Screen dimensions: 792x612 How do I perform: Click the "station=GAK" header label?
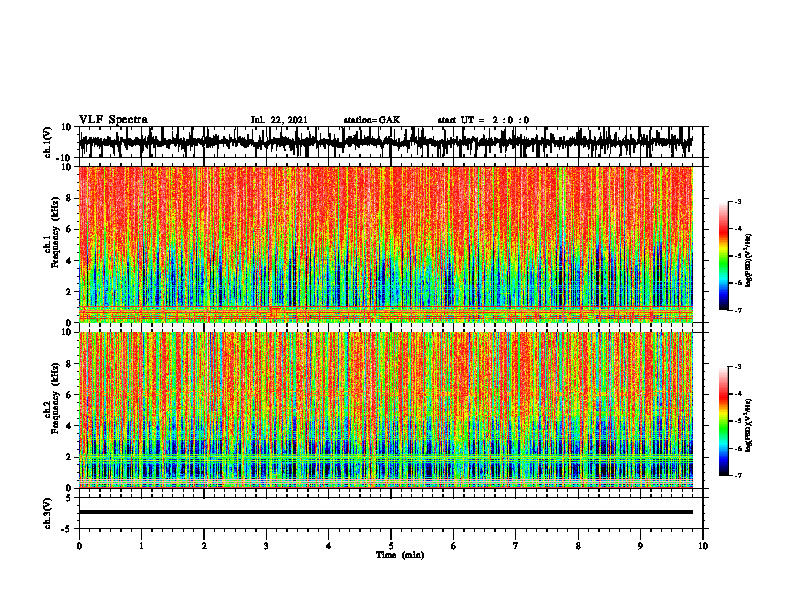[x=372, y=120]
